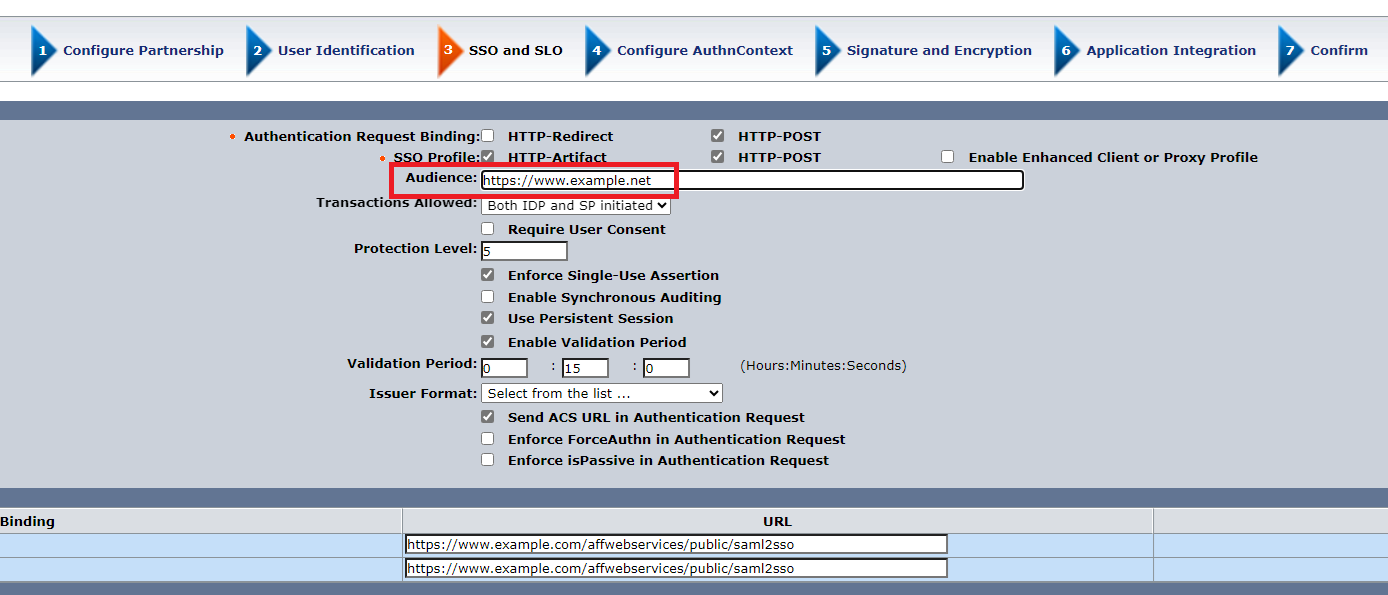Screen dimensions: 1388x595
Task: Check Require User Consent
Action: [488, 228]
